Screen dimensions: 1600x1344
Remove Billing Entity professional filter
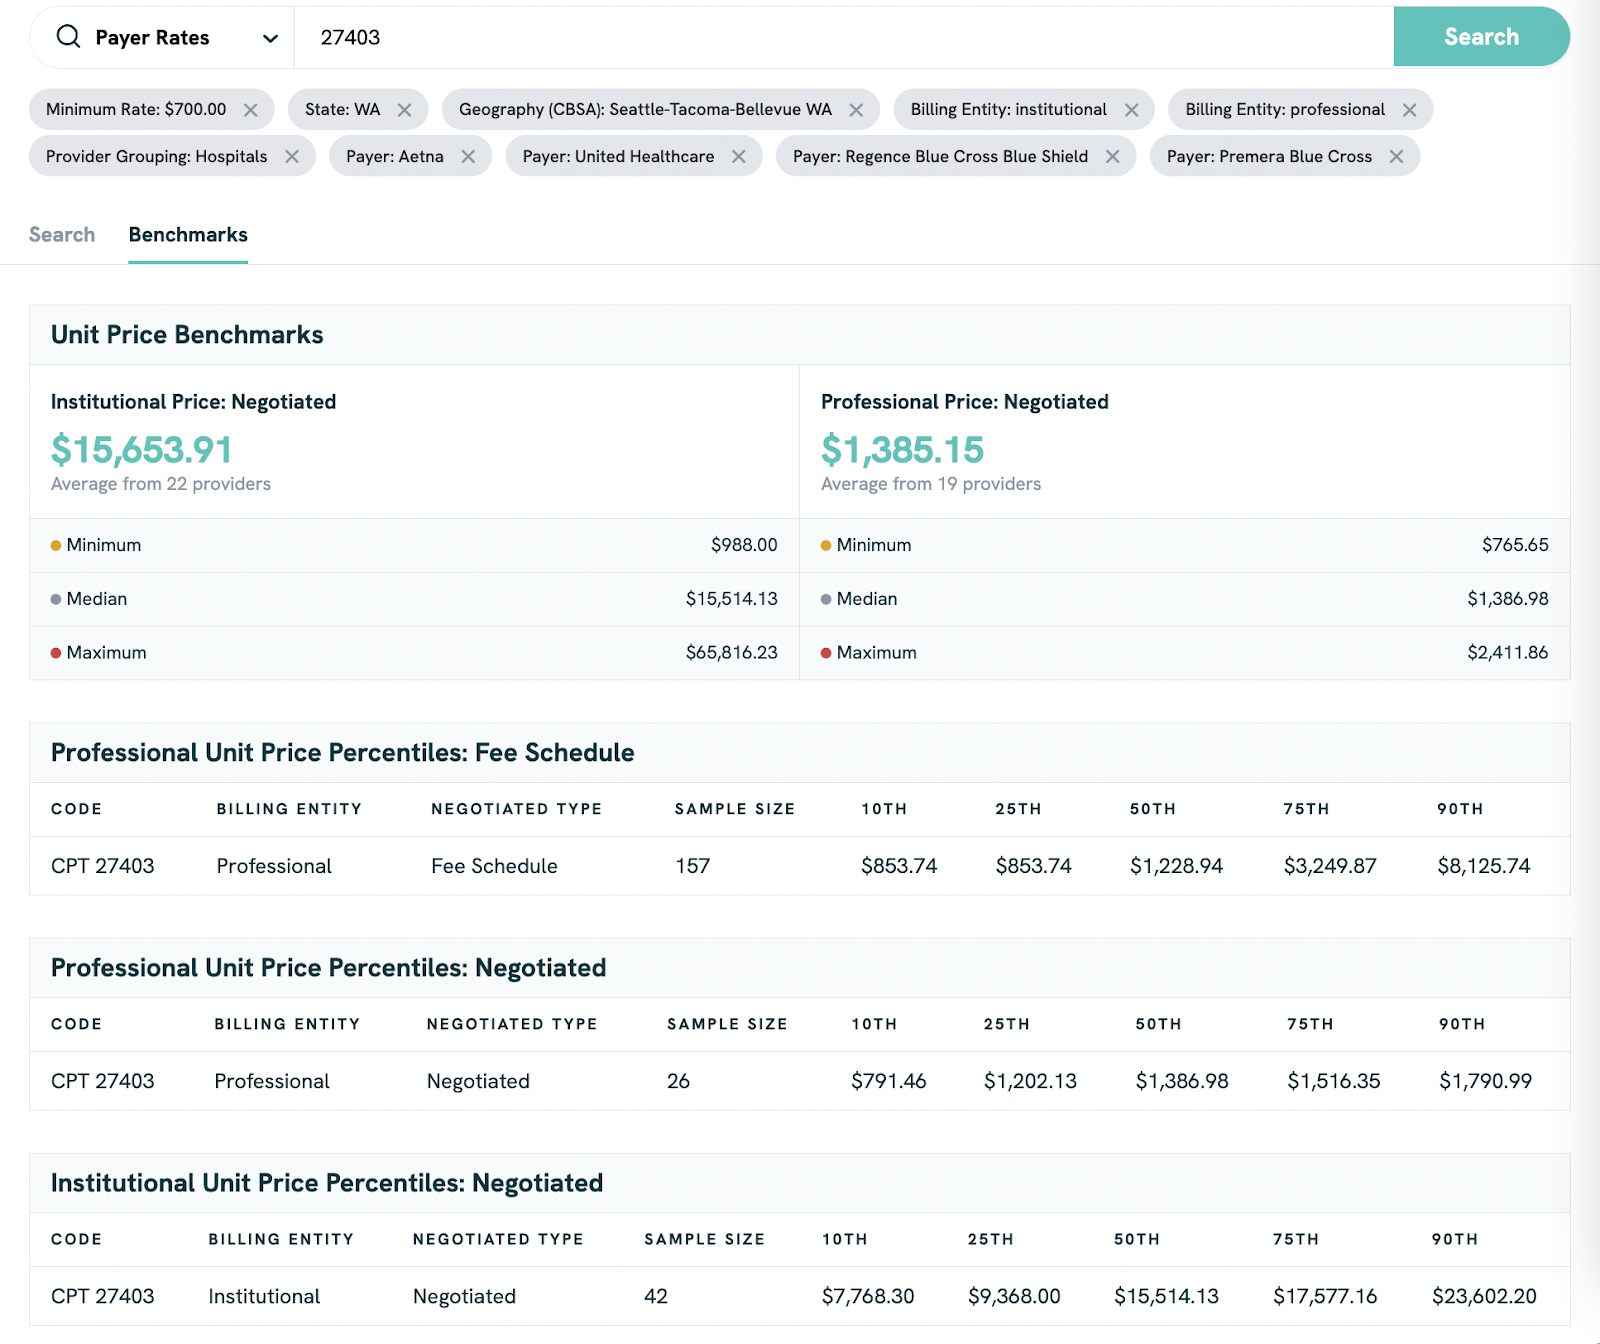(1409, 110)
